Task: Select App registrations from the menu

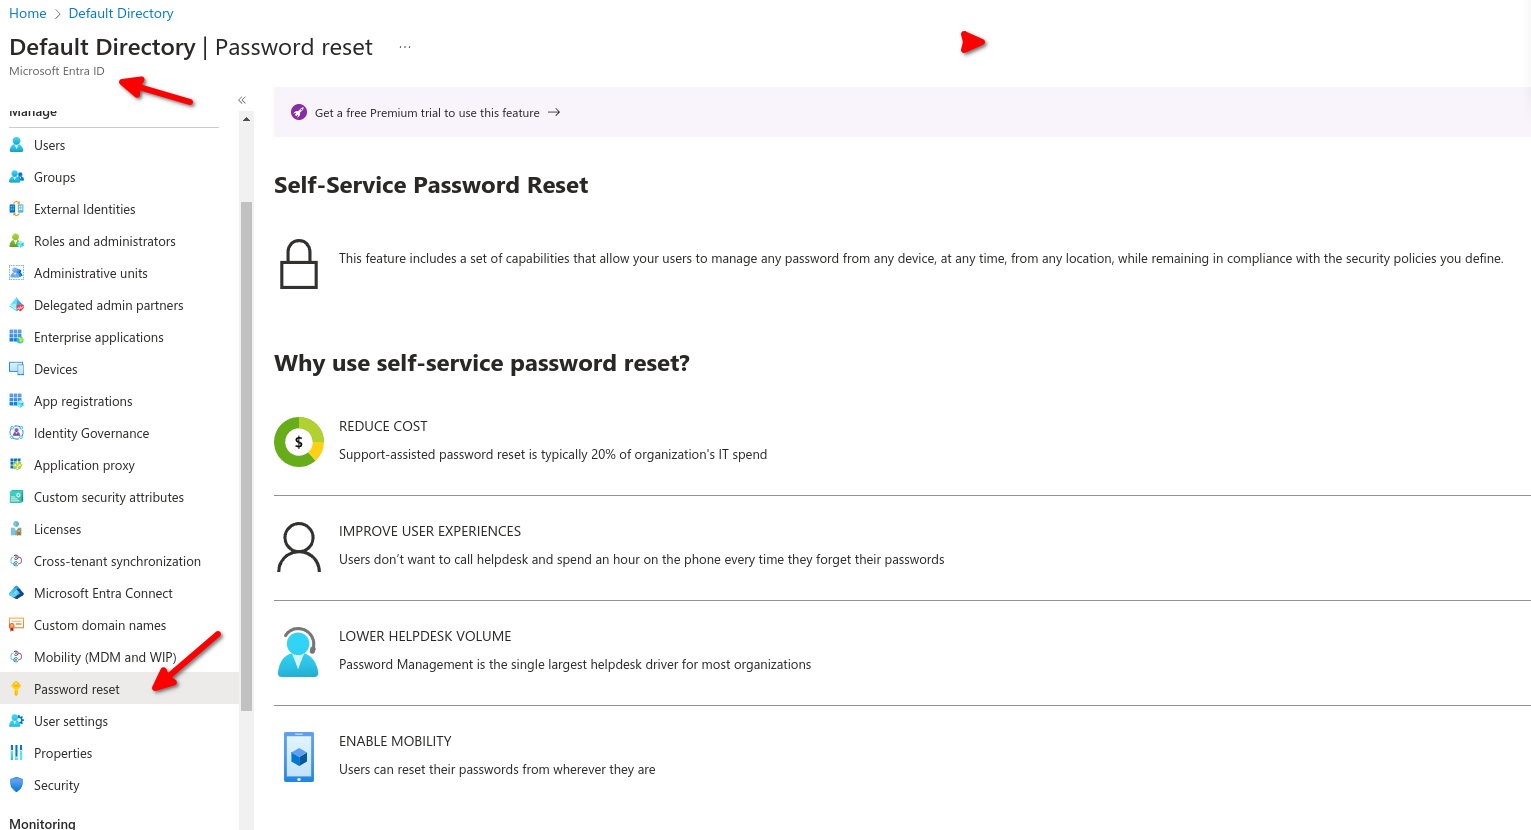Action: 83,401
